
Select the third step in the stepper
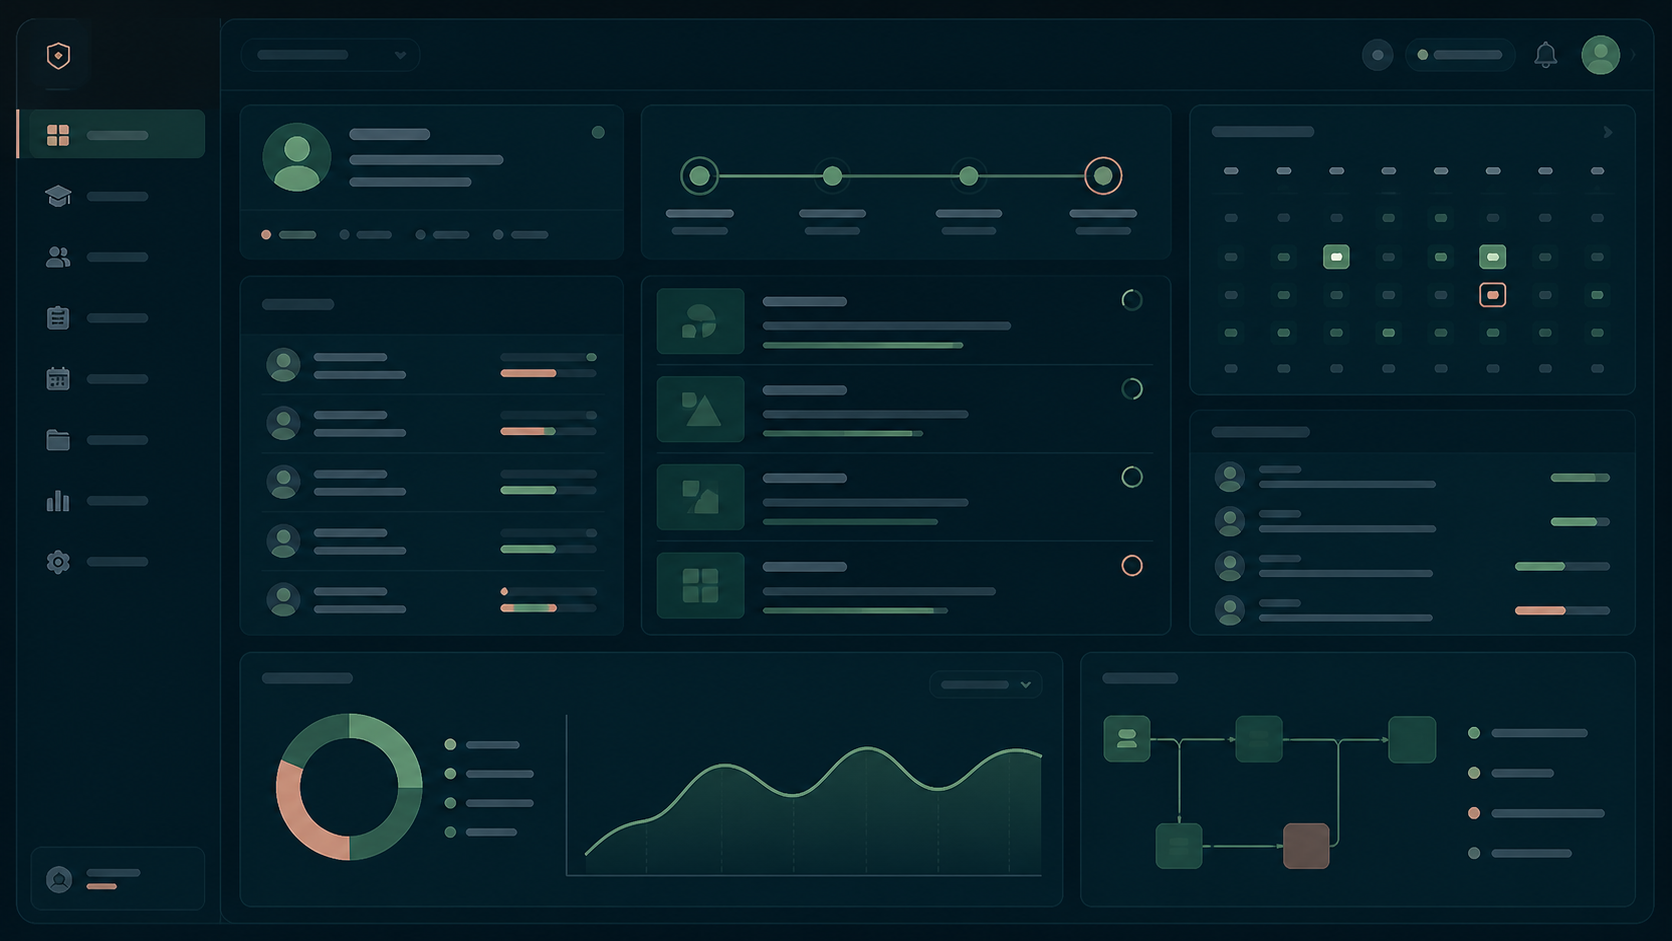click(968, 176)
